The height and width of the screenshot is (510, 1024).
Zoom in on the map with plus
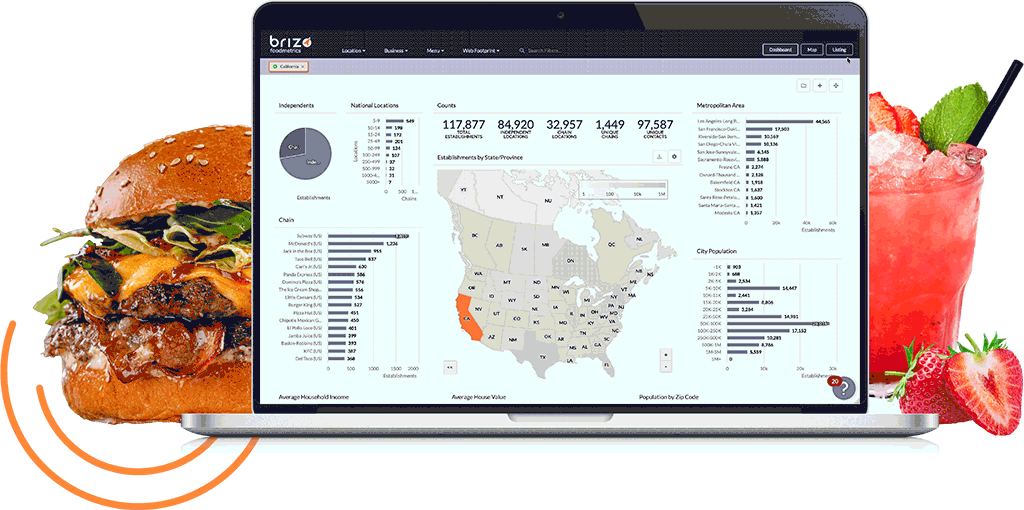point(665,355)
